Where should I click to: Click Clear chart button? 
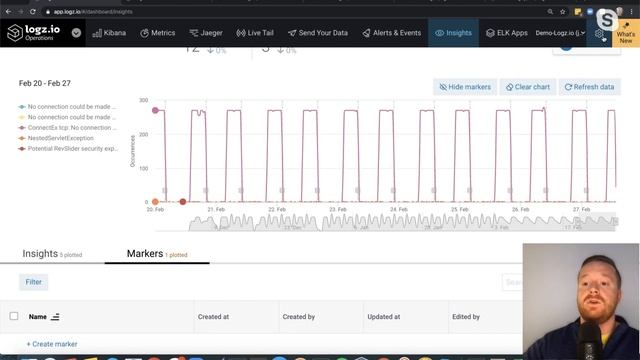point(528,87)
